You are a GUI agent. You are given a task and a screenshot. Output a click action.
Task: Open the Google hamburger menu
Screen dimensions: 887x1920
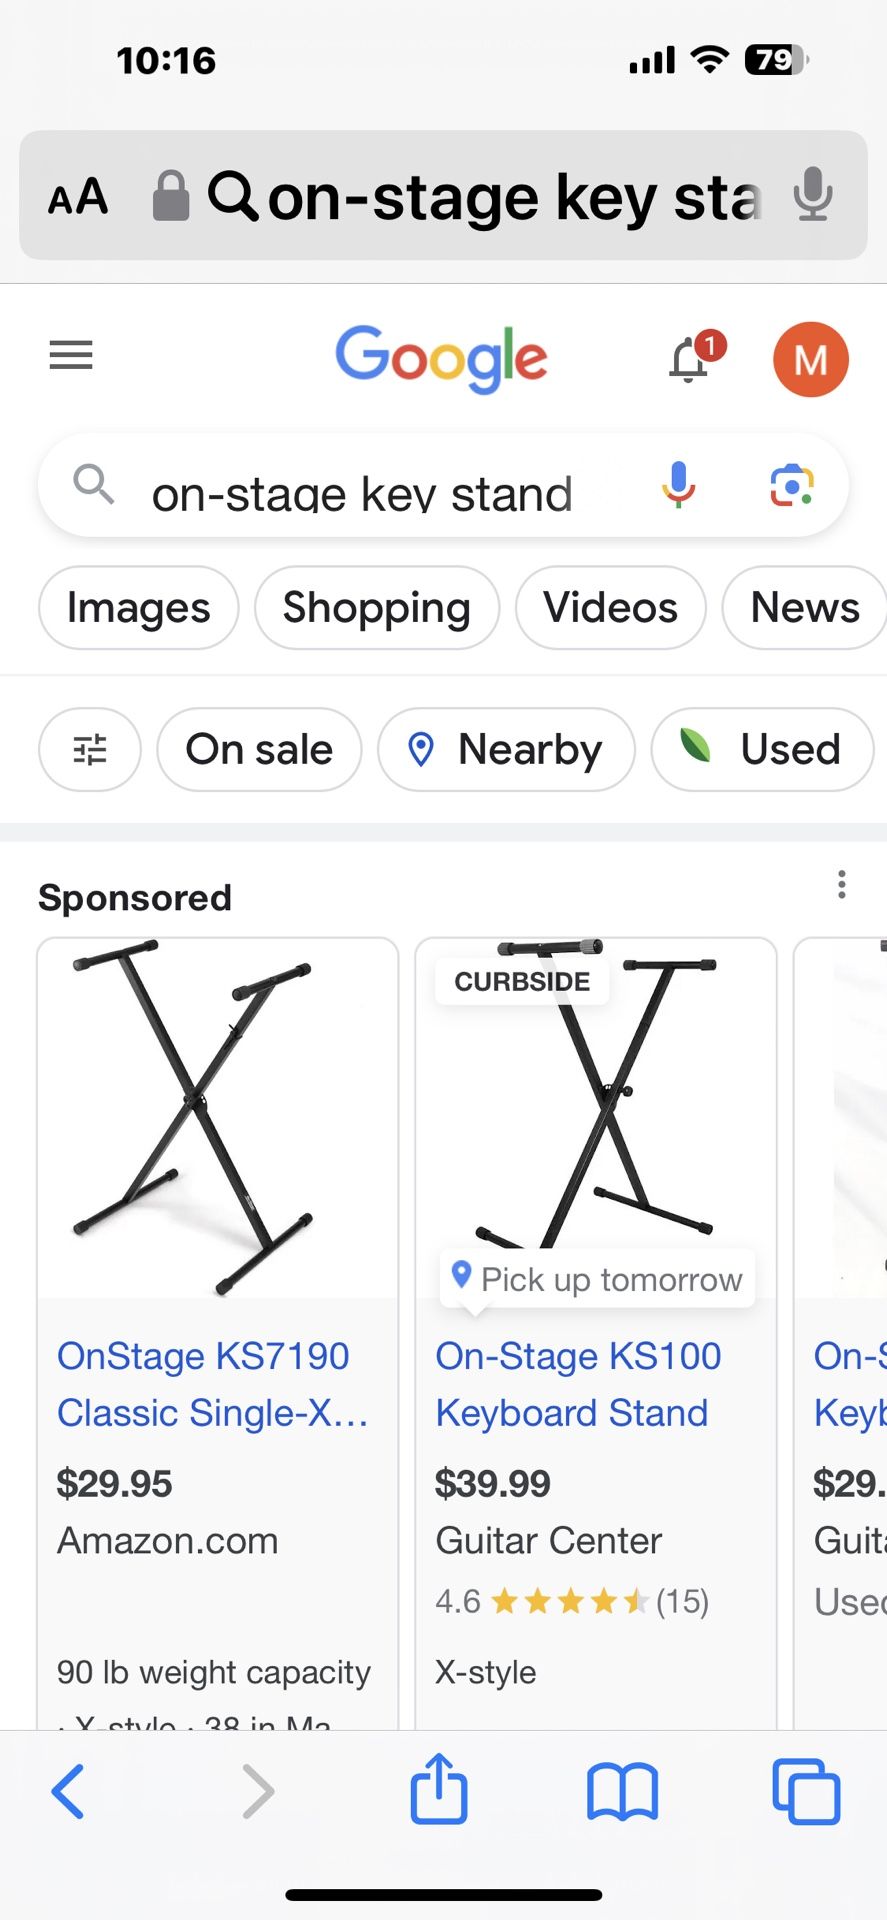pyautogui.click(x=71, y=355)
